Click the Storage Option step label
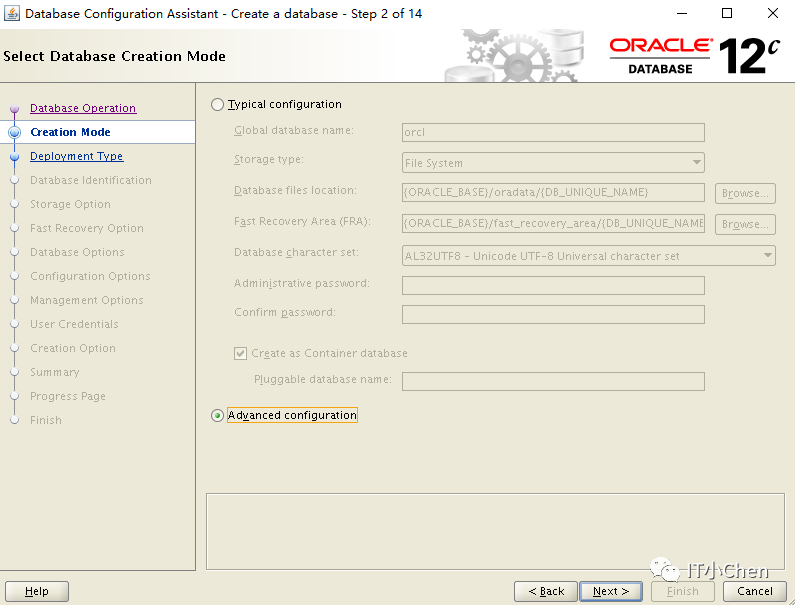The width and height of the screenshot is (795, 605). pyautogui.click(x=70, y=204)
